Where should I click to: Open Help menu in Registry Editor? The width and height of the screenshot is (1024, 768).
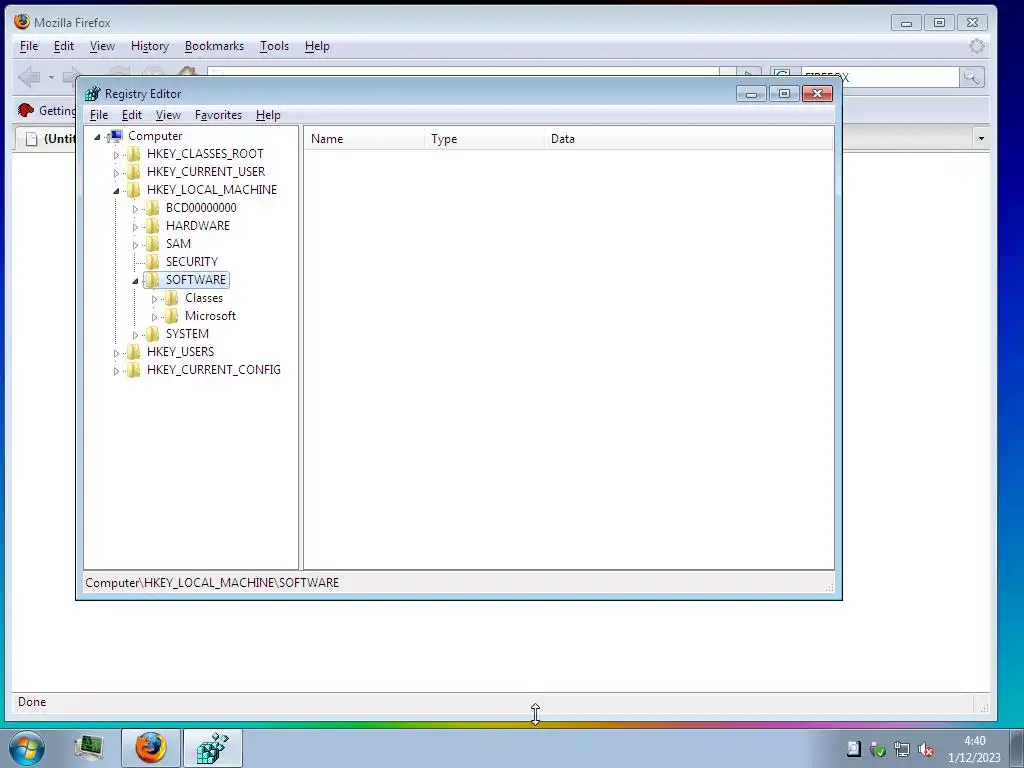(x=268, y=115)
